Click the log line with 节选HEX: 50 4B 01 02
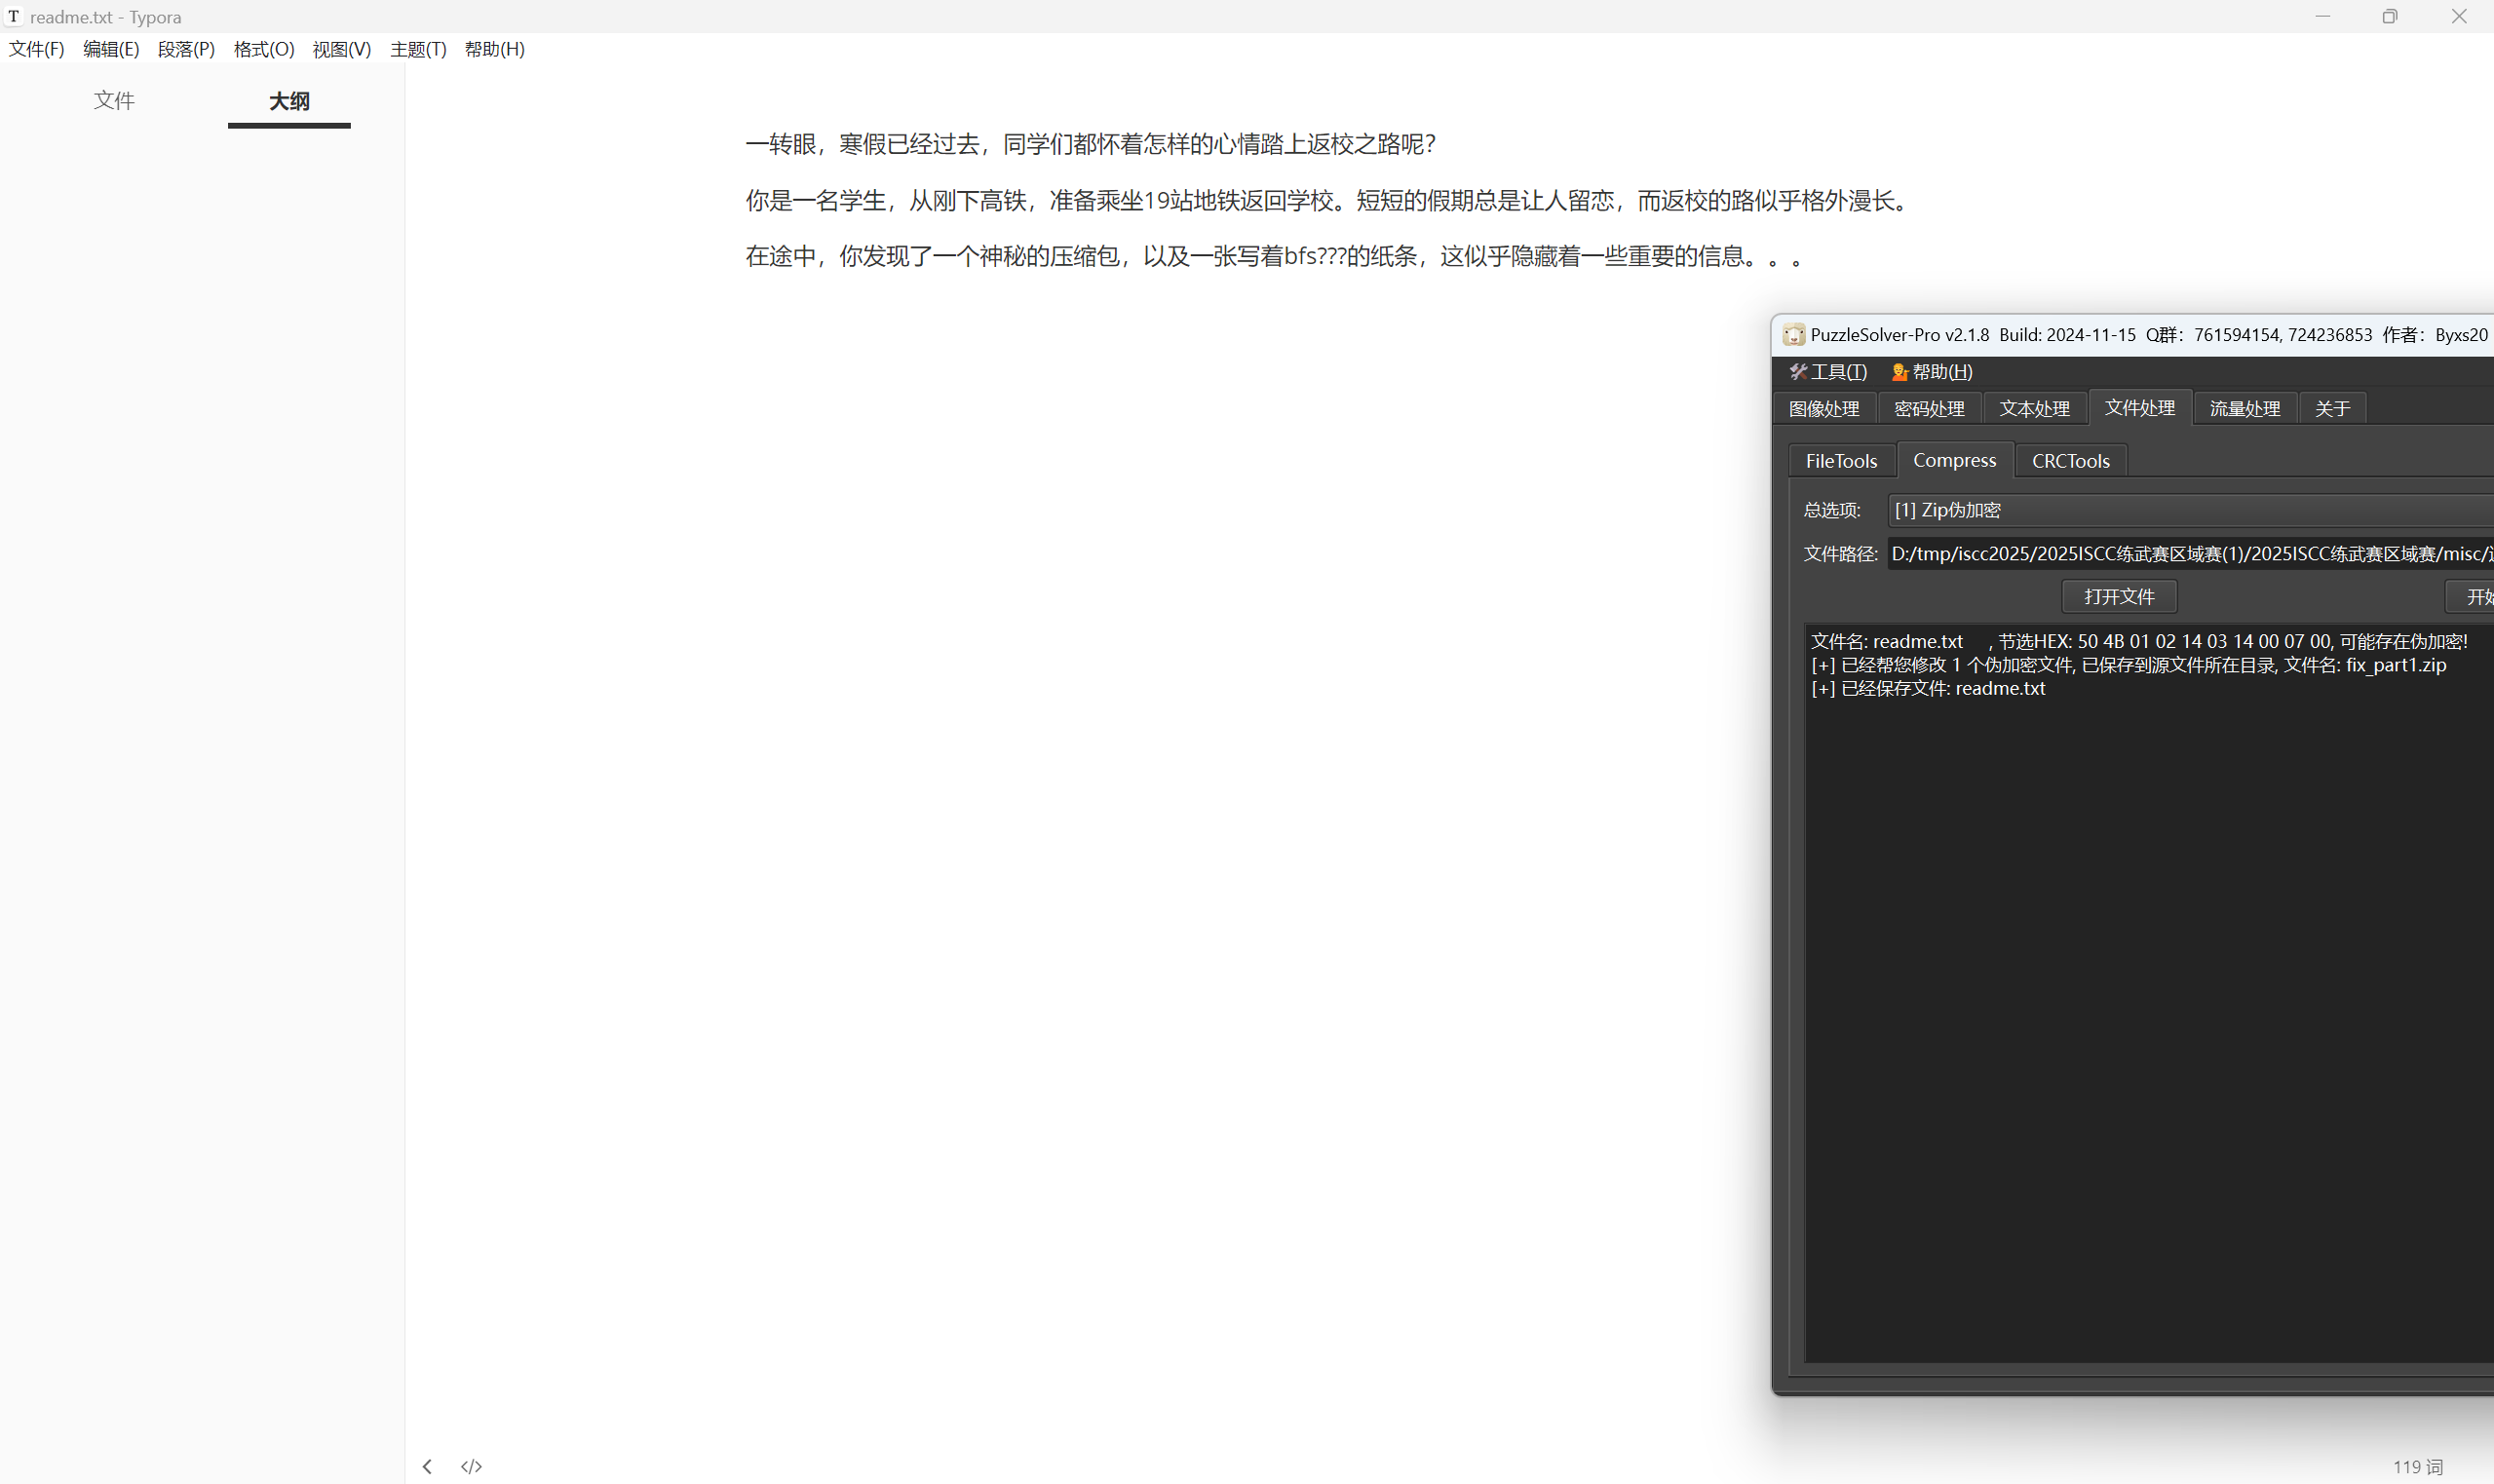 click(x=2139, y=641)
